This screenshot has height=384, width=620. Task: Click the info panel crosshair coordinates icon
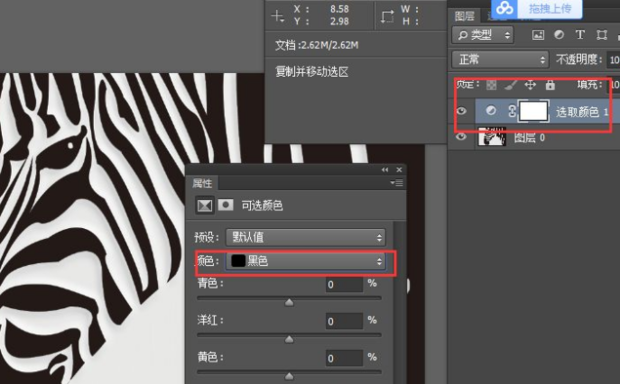pos(278,16)
